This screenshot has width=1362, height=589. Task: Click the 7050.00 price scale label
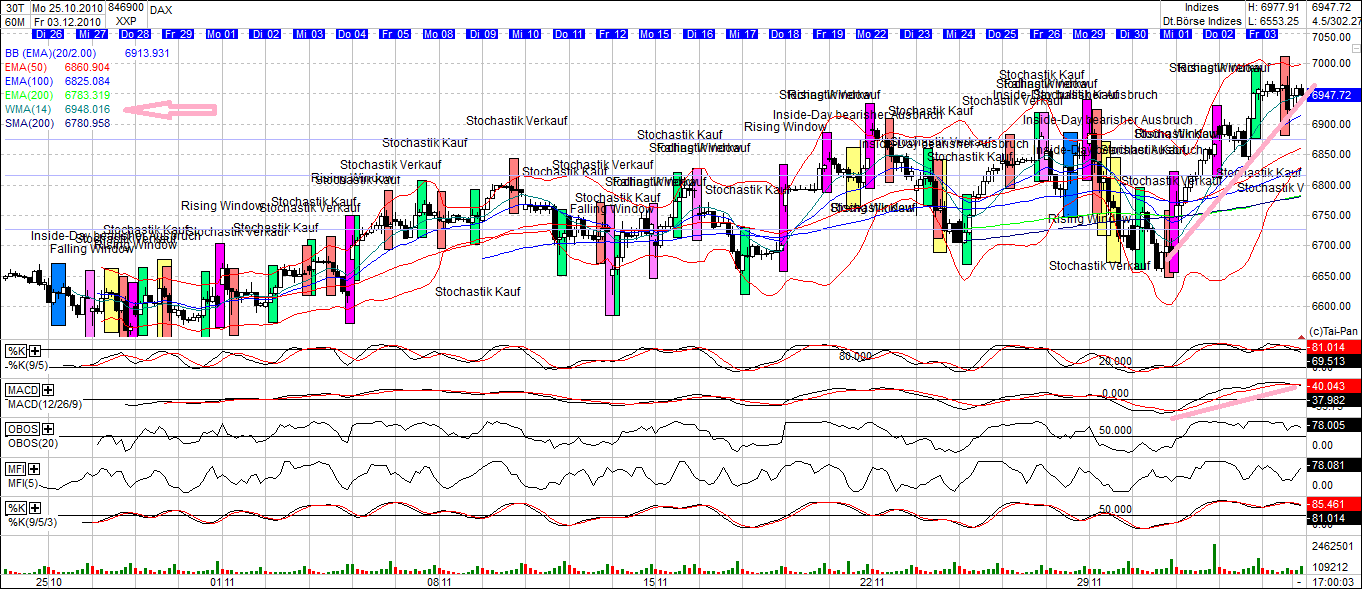(1331, 38)
